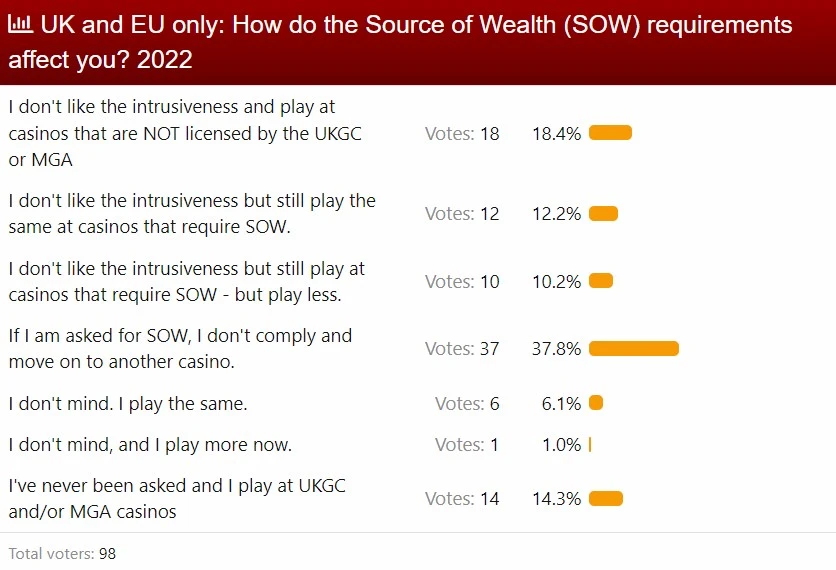Click 'Total voters: 98' text
This screenshot has width=836, height=570.
pyautogui.click(x=62, y=553)
